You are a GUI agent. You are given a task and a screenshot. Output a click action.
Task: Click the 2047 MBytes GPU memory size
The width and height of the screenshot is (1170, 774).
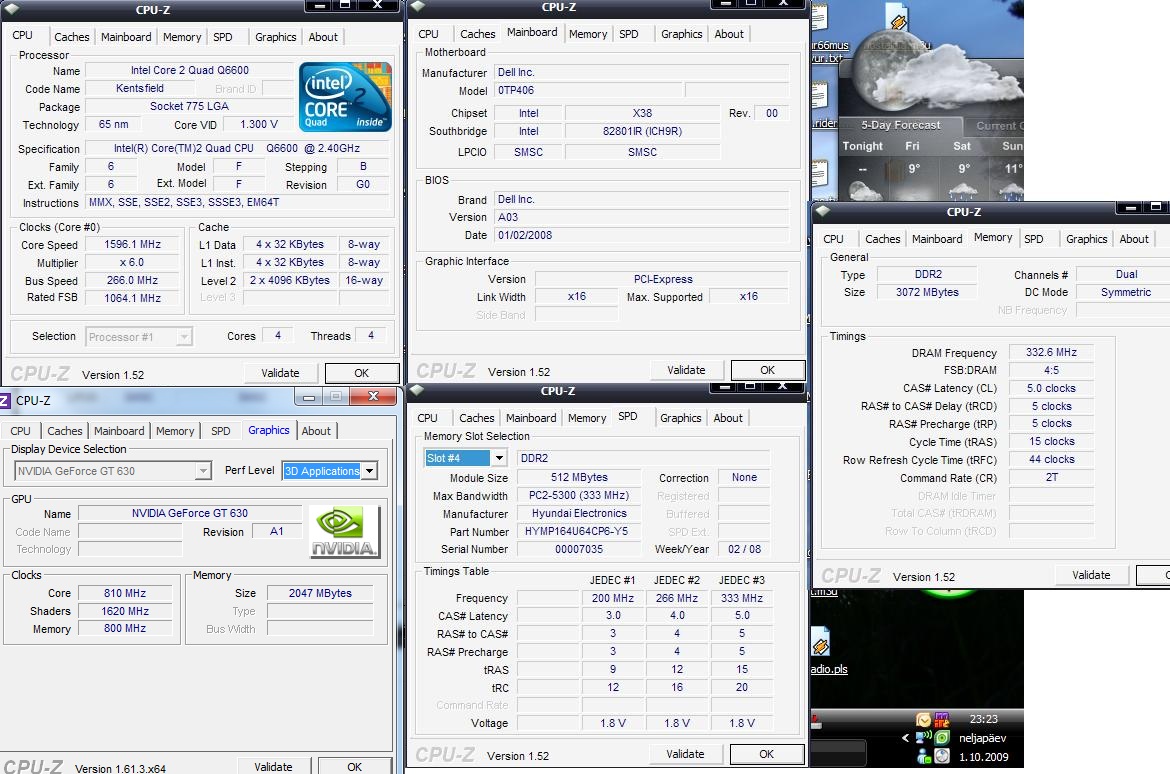pyautogui.click(x=320, y=593)
